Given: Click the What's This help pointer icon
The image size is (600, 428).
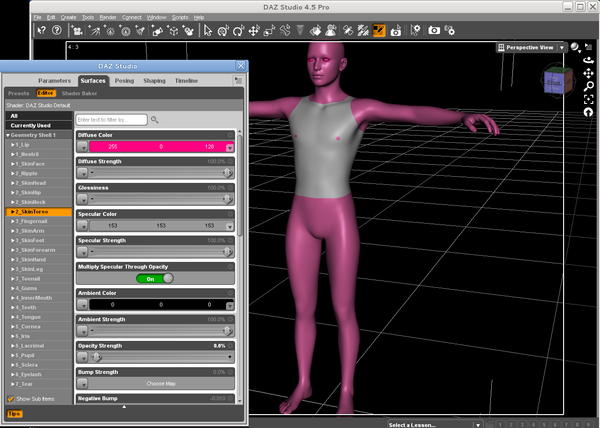Looking at the screenshot, I should 41,30.
